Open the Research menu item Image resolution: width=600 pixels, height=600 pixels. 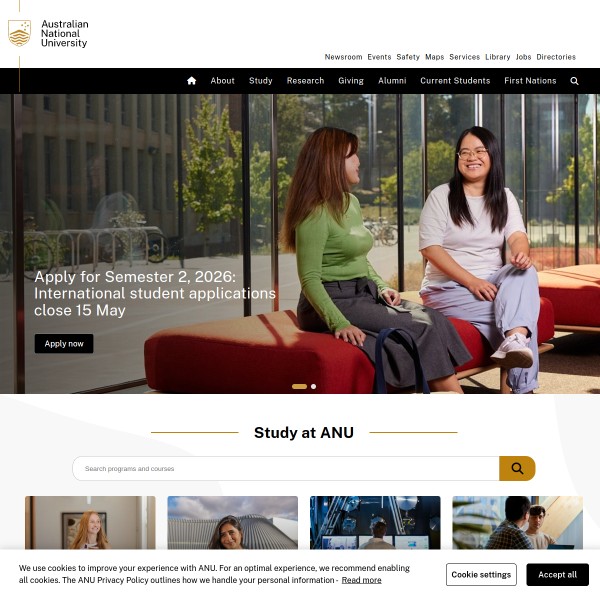click(305, 81)
